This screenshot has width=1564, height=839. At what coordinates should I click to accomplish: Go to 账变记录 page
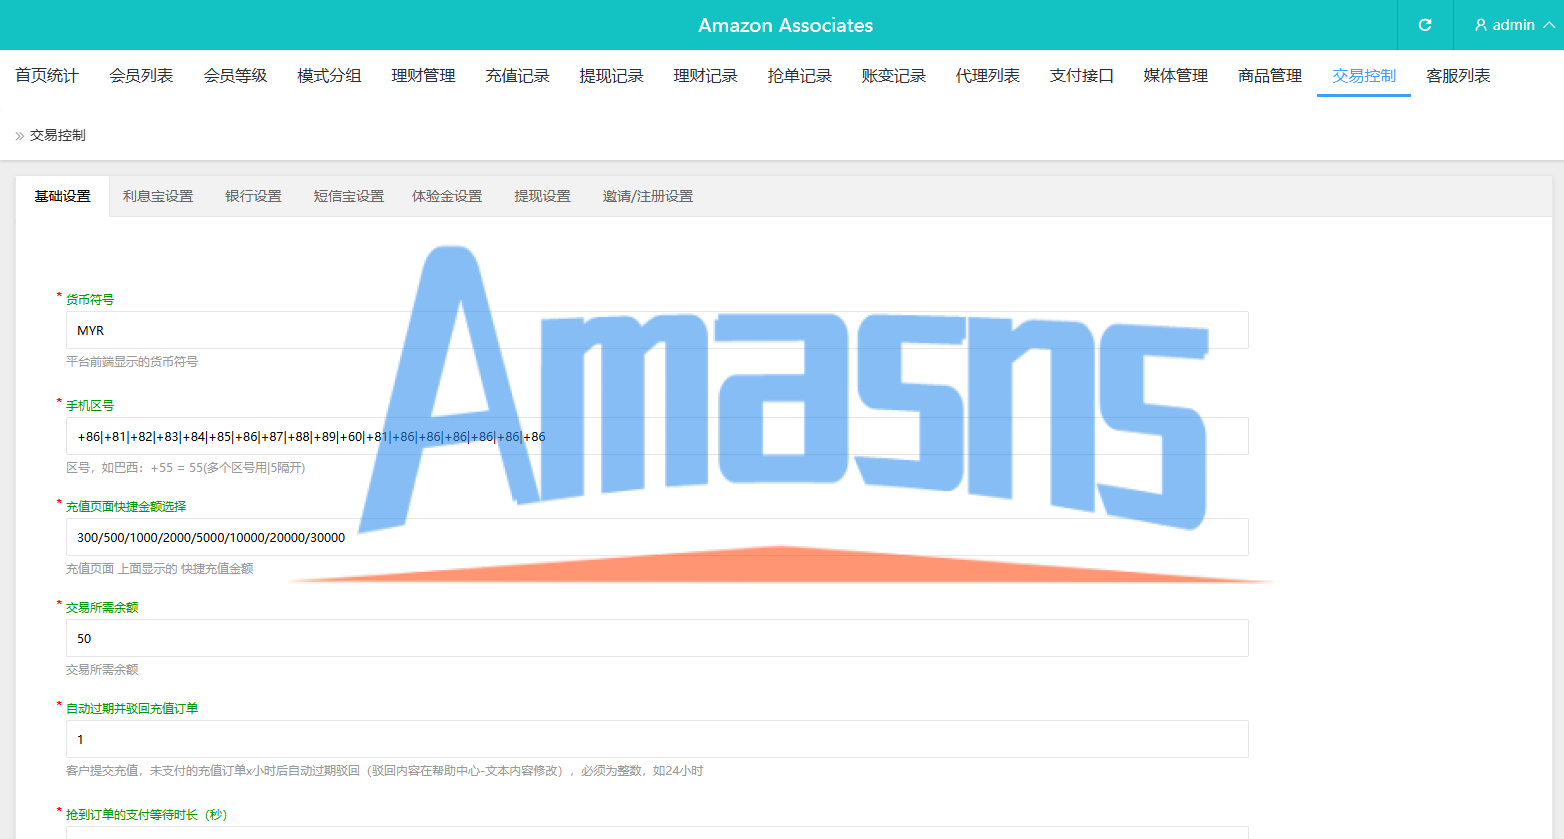[x=893, y=76]
